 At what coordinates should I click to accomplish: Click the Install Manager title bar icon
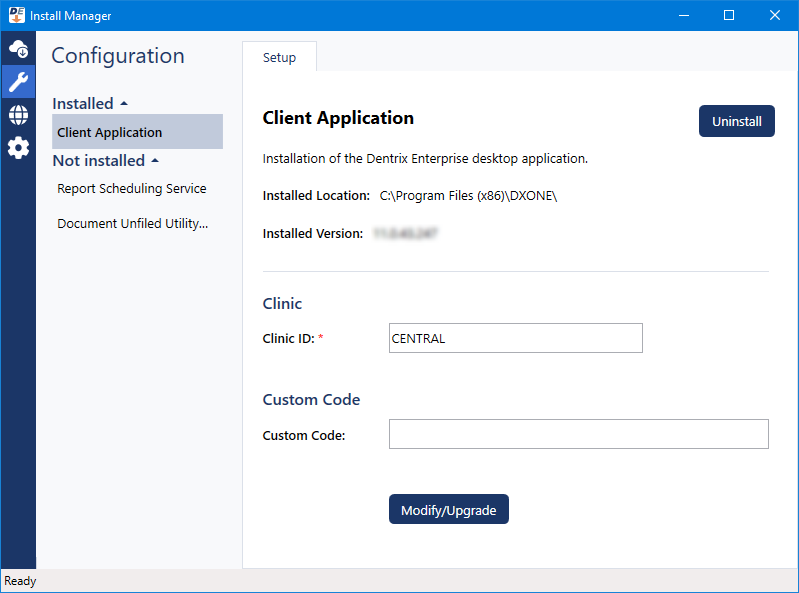[x=16, y=15]
